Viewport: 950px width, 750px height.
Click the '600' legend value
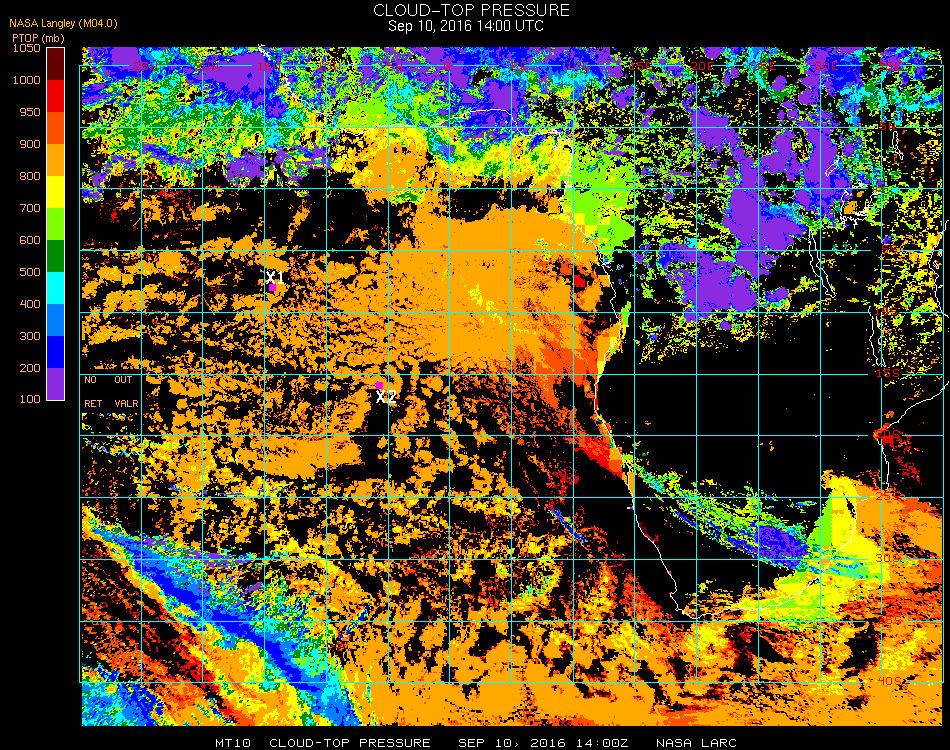click(x=30, y=240)
